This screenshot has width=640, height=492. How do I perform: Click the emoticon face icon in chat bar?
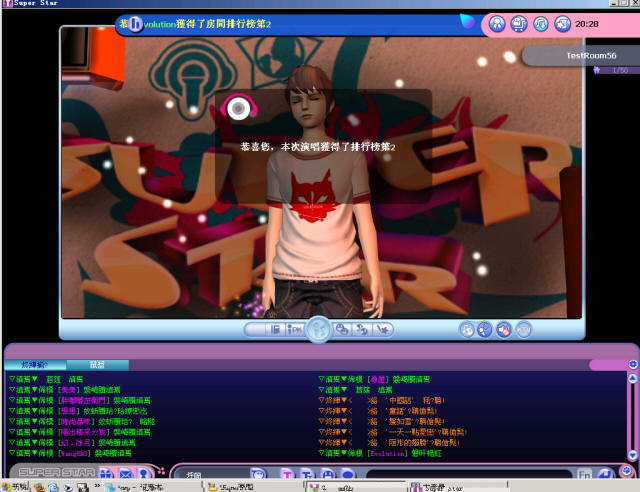pyautogui.click(x=258, y=474)
